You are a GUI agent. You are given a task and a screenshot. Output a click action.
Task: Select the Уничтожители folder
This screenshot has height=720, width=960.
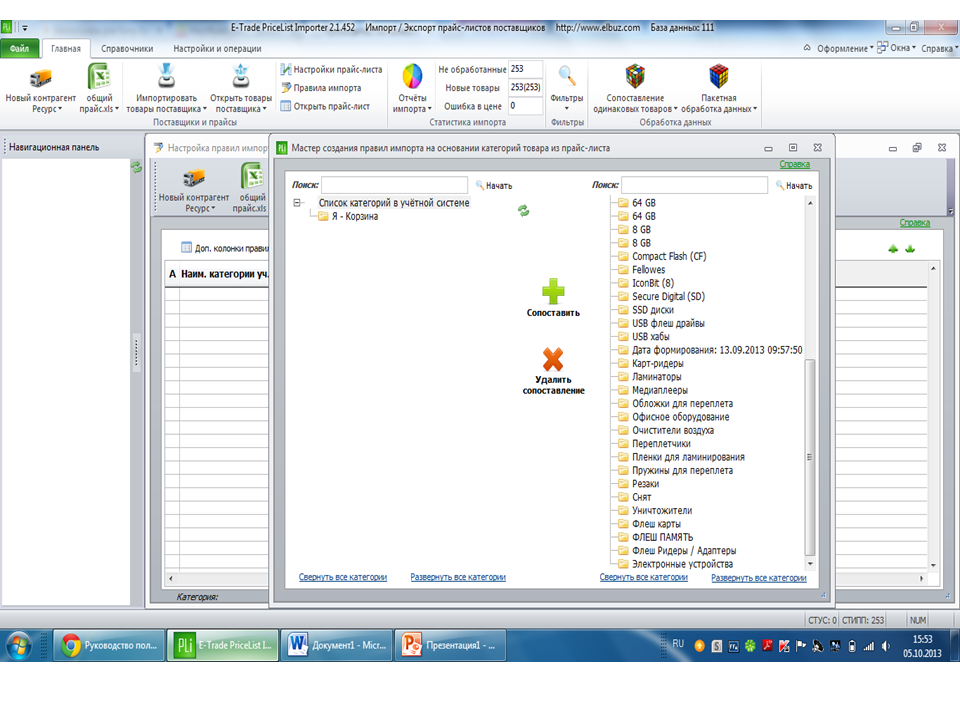pyautogui.click(x=662, y=510)
